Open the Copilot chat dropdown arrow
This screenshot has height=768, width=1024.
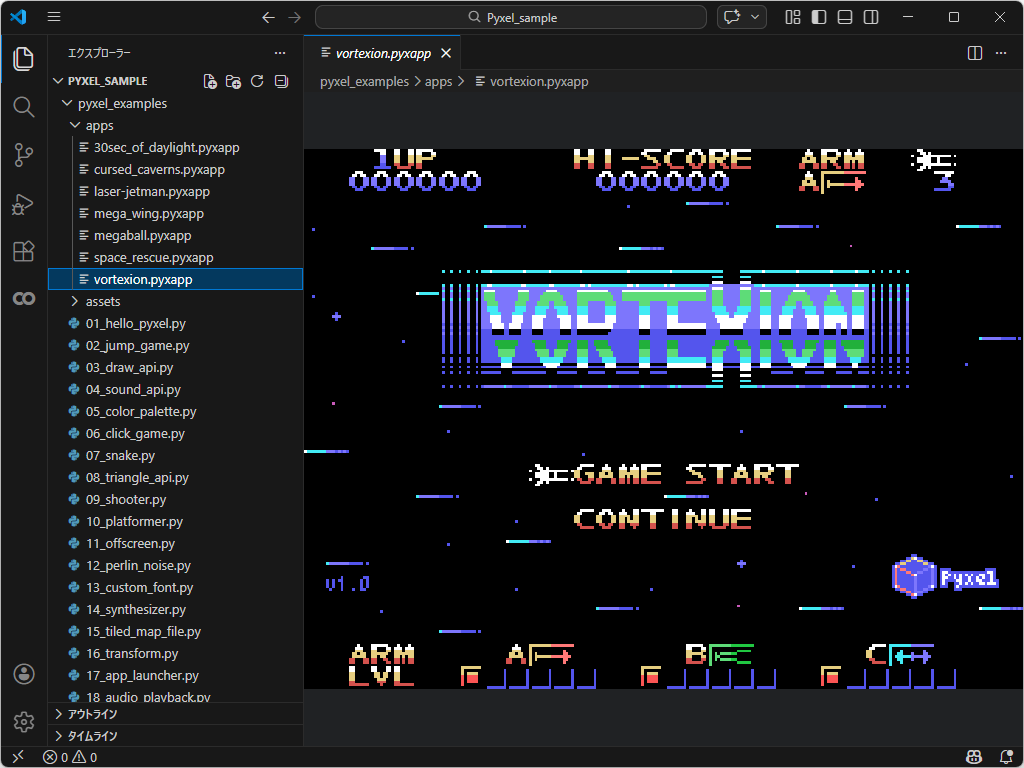coord(755,17)
